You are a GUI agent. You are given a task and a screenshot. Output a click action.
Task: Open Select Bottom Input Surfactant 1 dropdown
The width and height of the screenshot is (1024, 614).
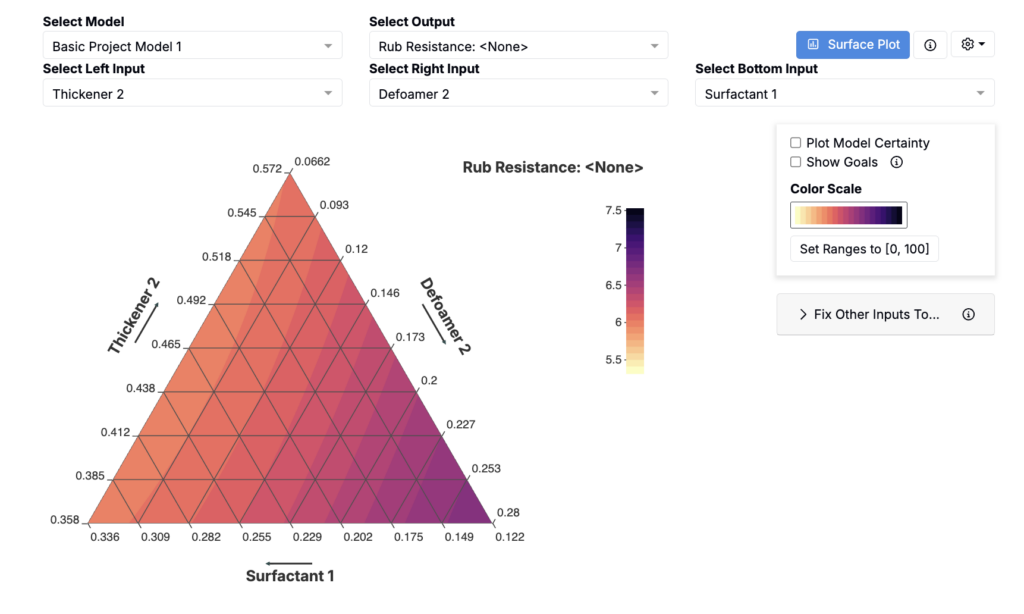tap(844, 93)
